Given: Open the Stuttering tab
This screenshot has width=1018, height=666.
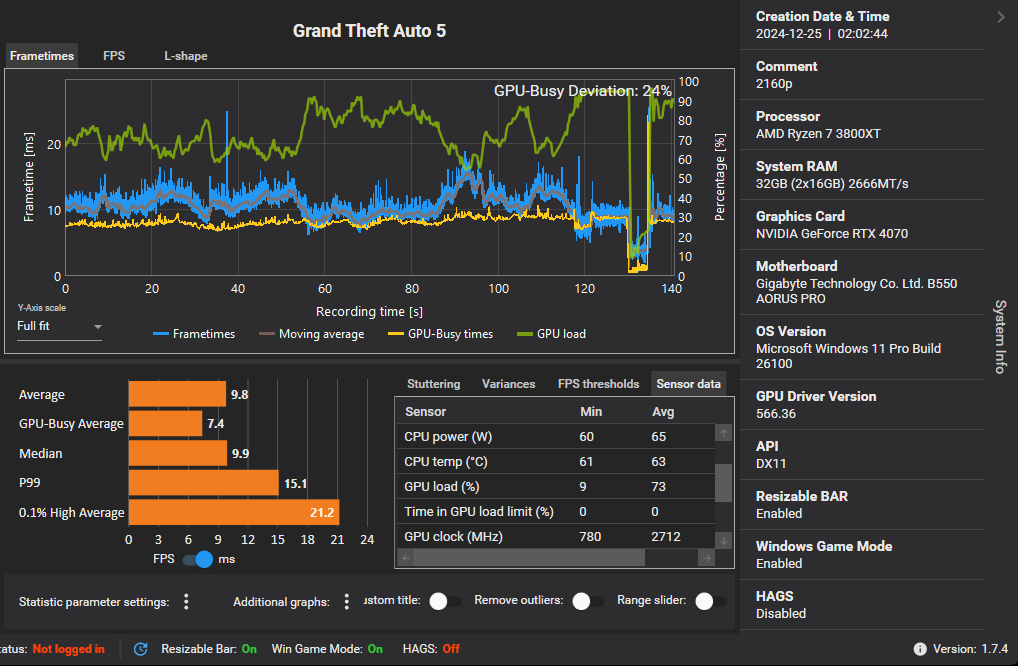Looking at the screenshot, I should 434,384.
